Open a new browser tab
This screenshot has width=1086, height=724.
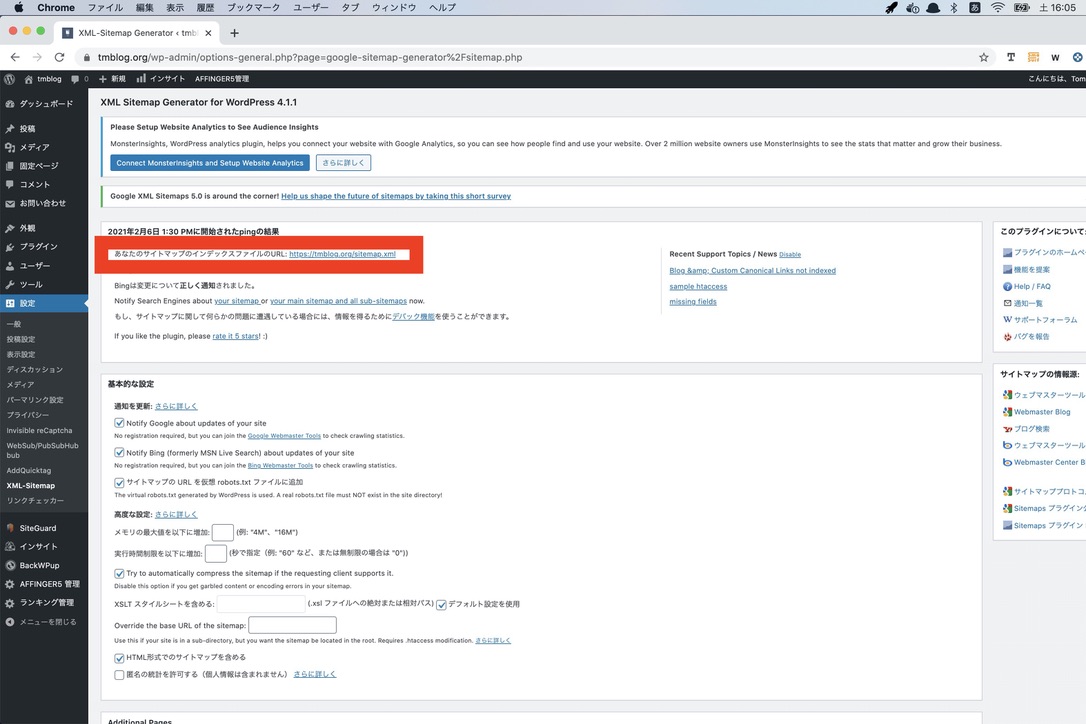click(234, 33)
